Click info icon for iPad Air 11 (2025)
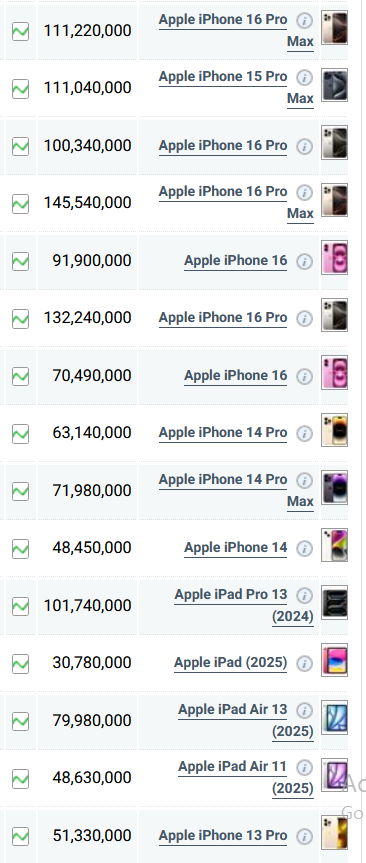366x863 pixels. [304, 768]
